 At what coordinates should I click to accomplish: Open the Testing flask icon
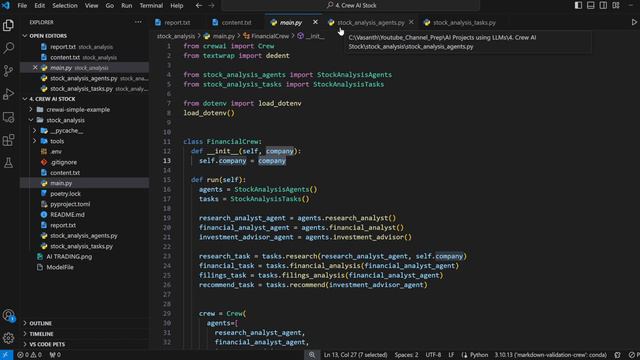point(8,163)
